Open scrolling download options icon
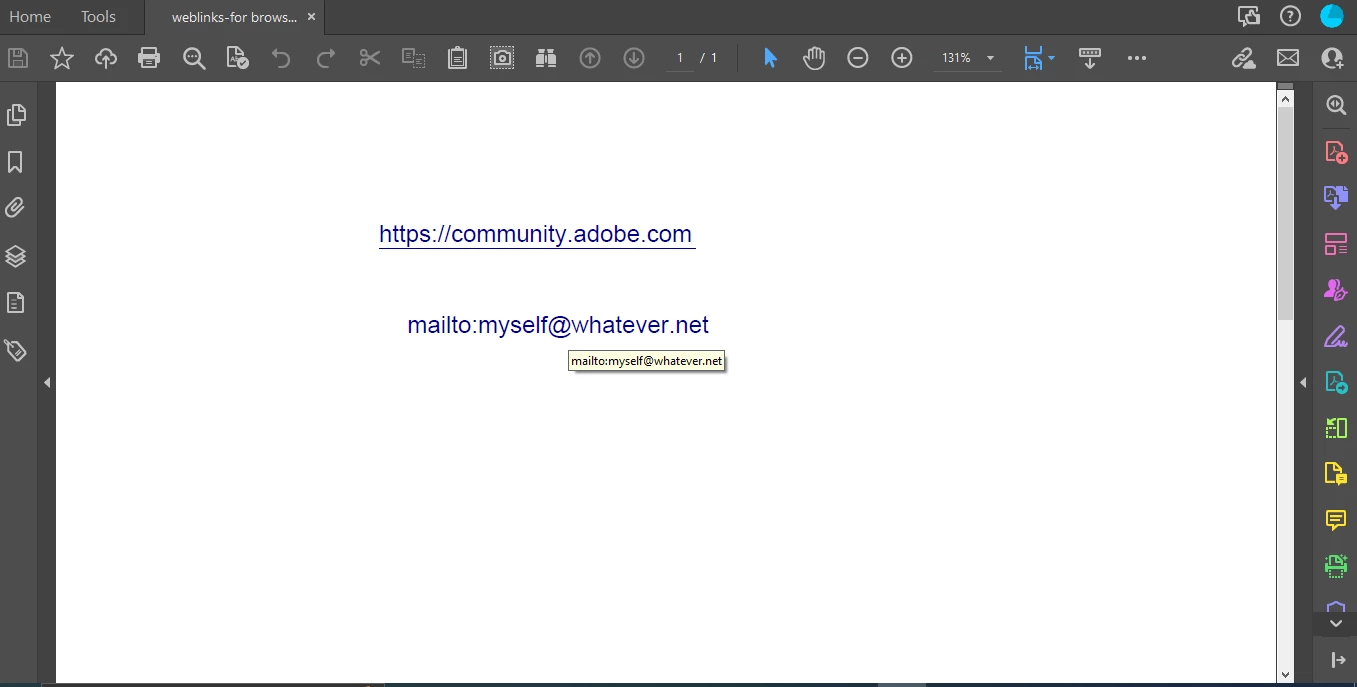The width and height of the screenshot is (1357, 687). (1090, 58)
